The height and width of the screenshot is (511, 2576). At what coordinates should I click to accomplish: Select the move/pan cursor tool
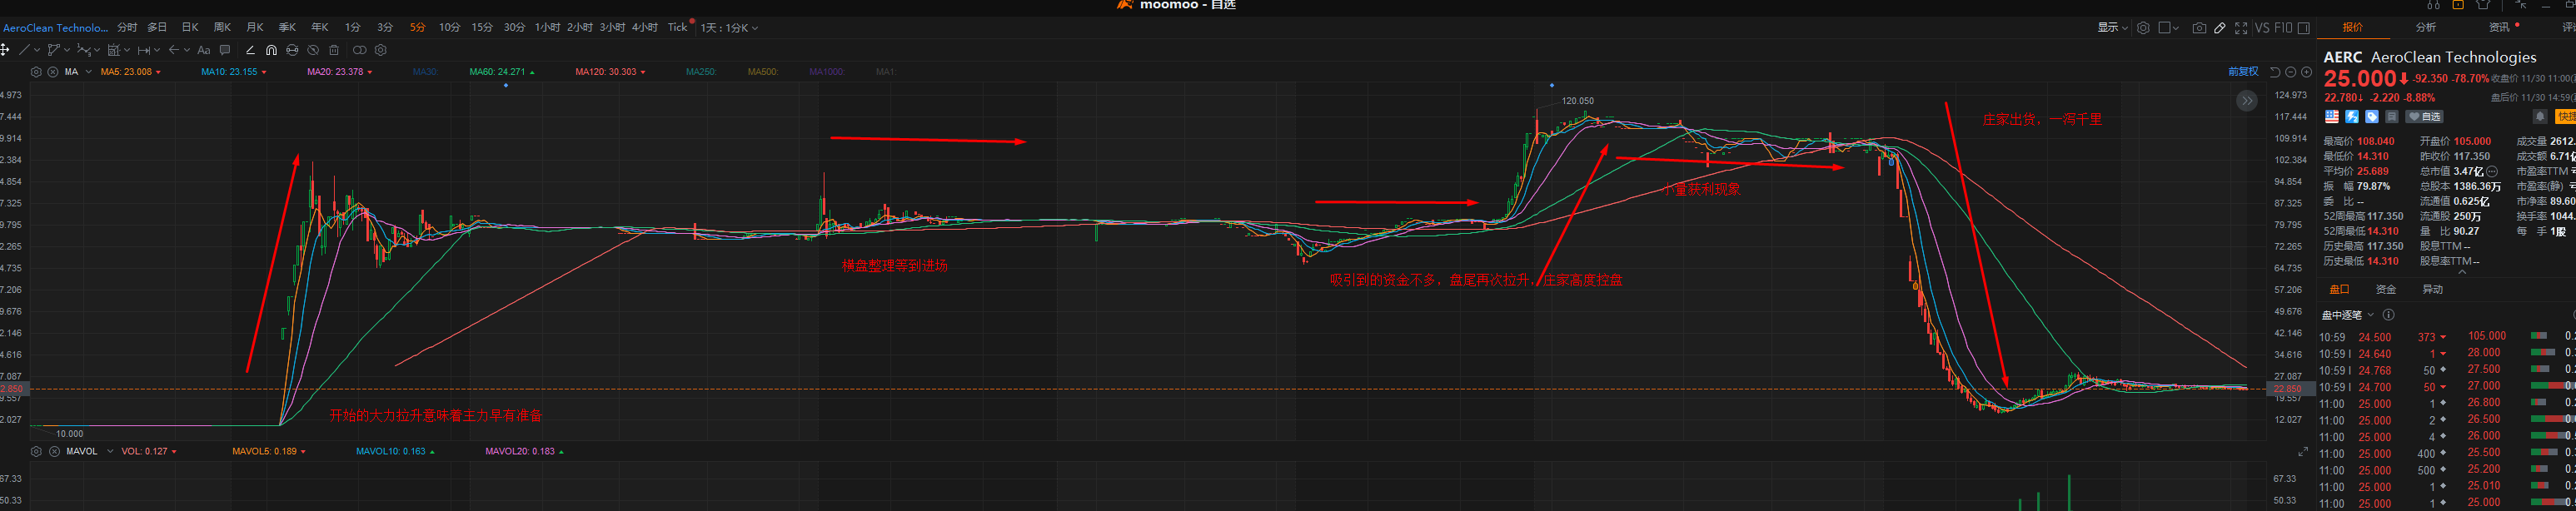pyautogui.click(x=5, y=50)
